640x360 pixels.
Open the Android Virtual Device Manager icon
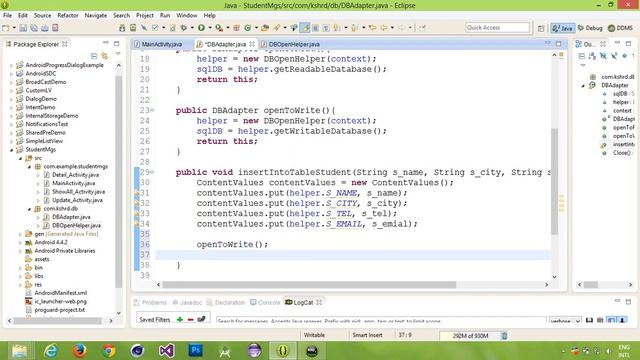(x=133, y=28)
